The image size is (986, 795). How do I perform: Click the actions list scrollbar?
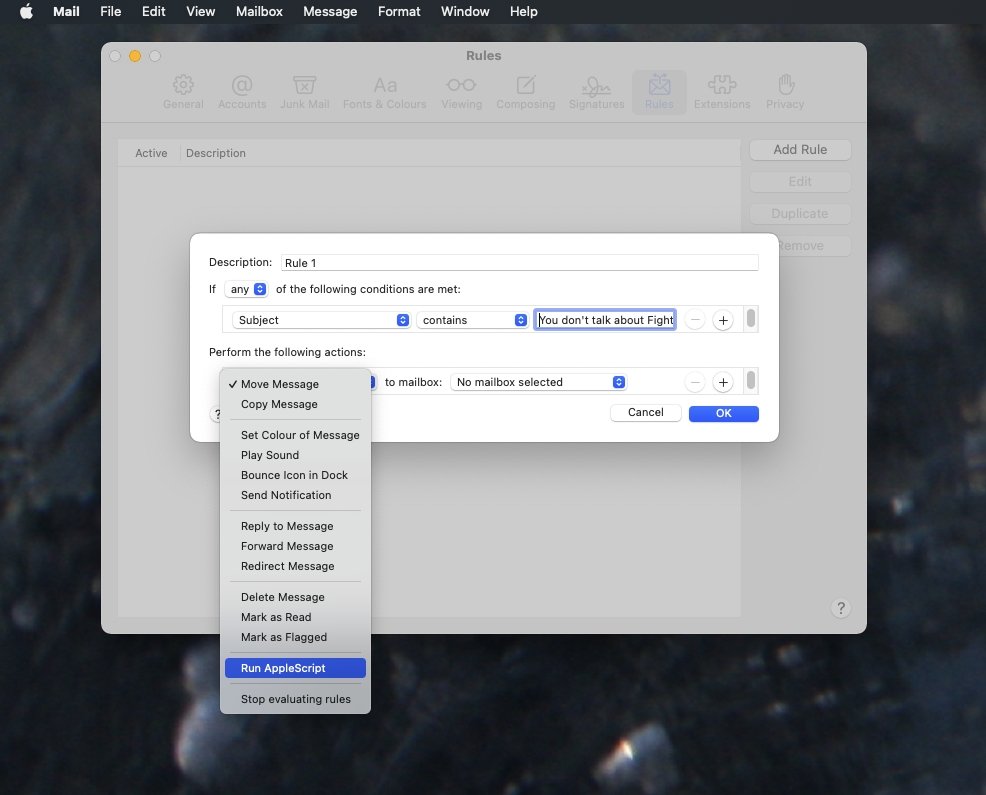[751, 381]
